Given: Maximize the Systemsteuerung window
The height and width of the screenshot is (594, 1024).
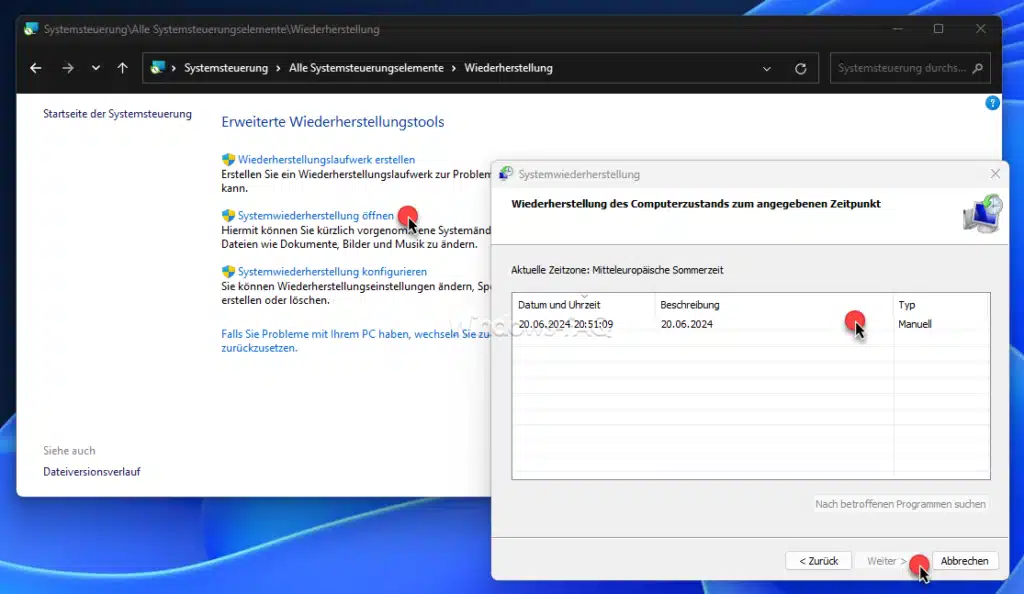Looking at the screenshot, I should pyautogui.click(x=938, y=29).
